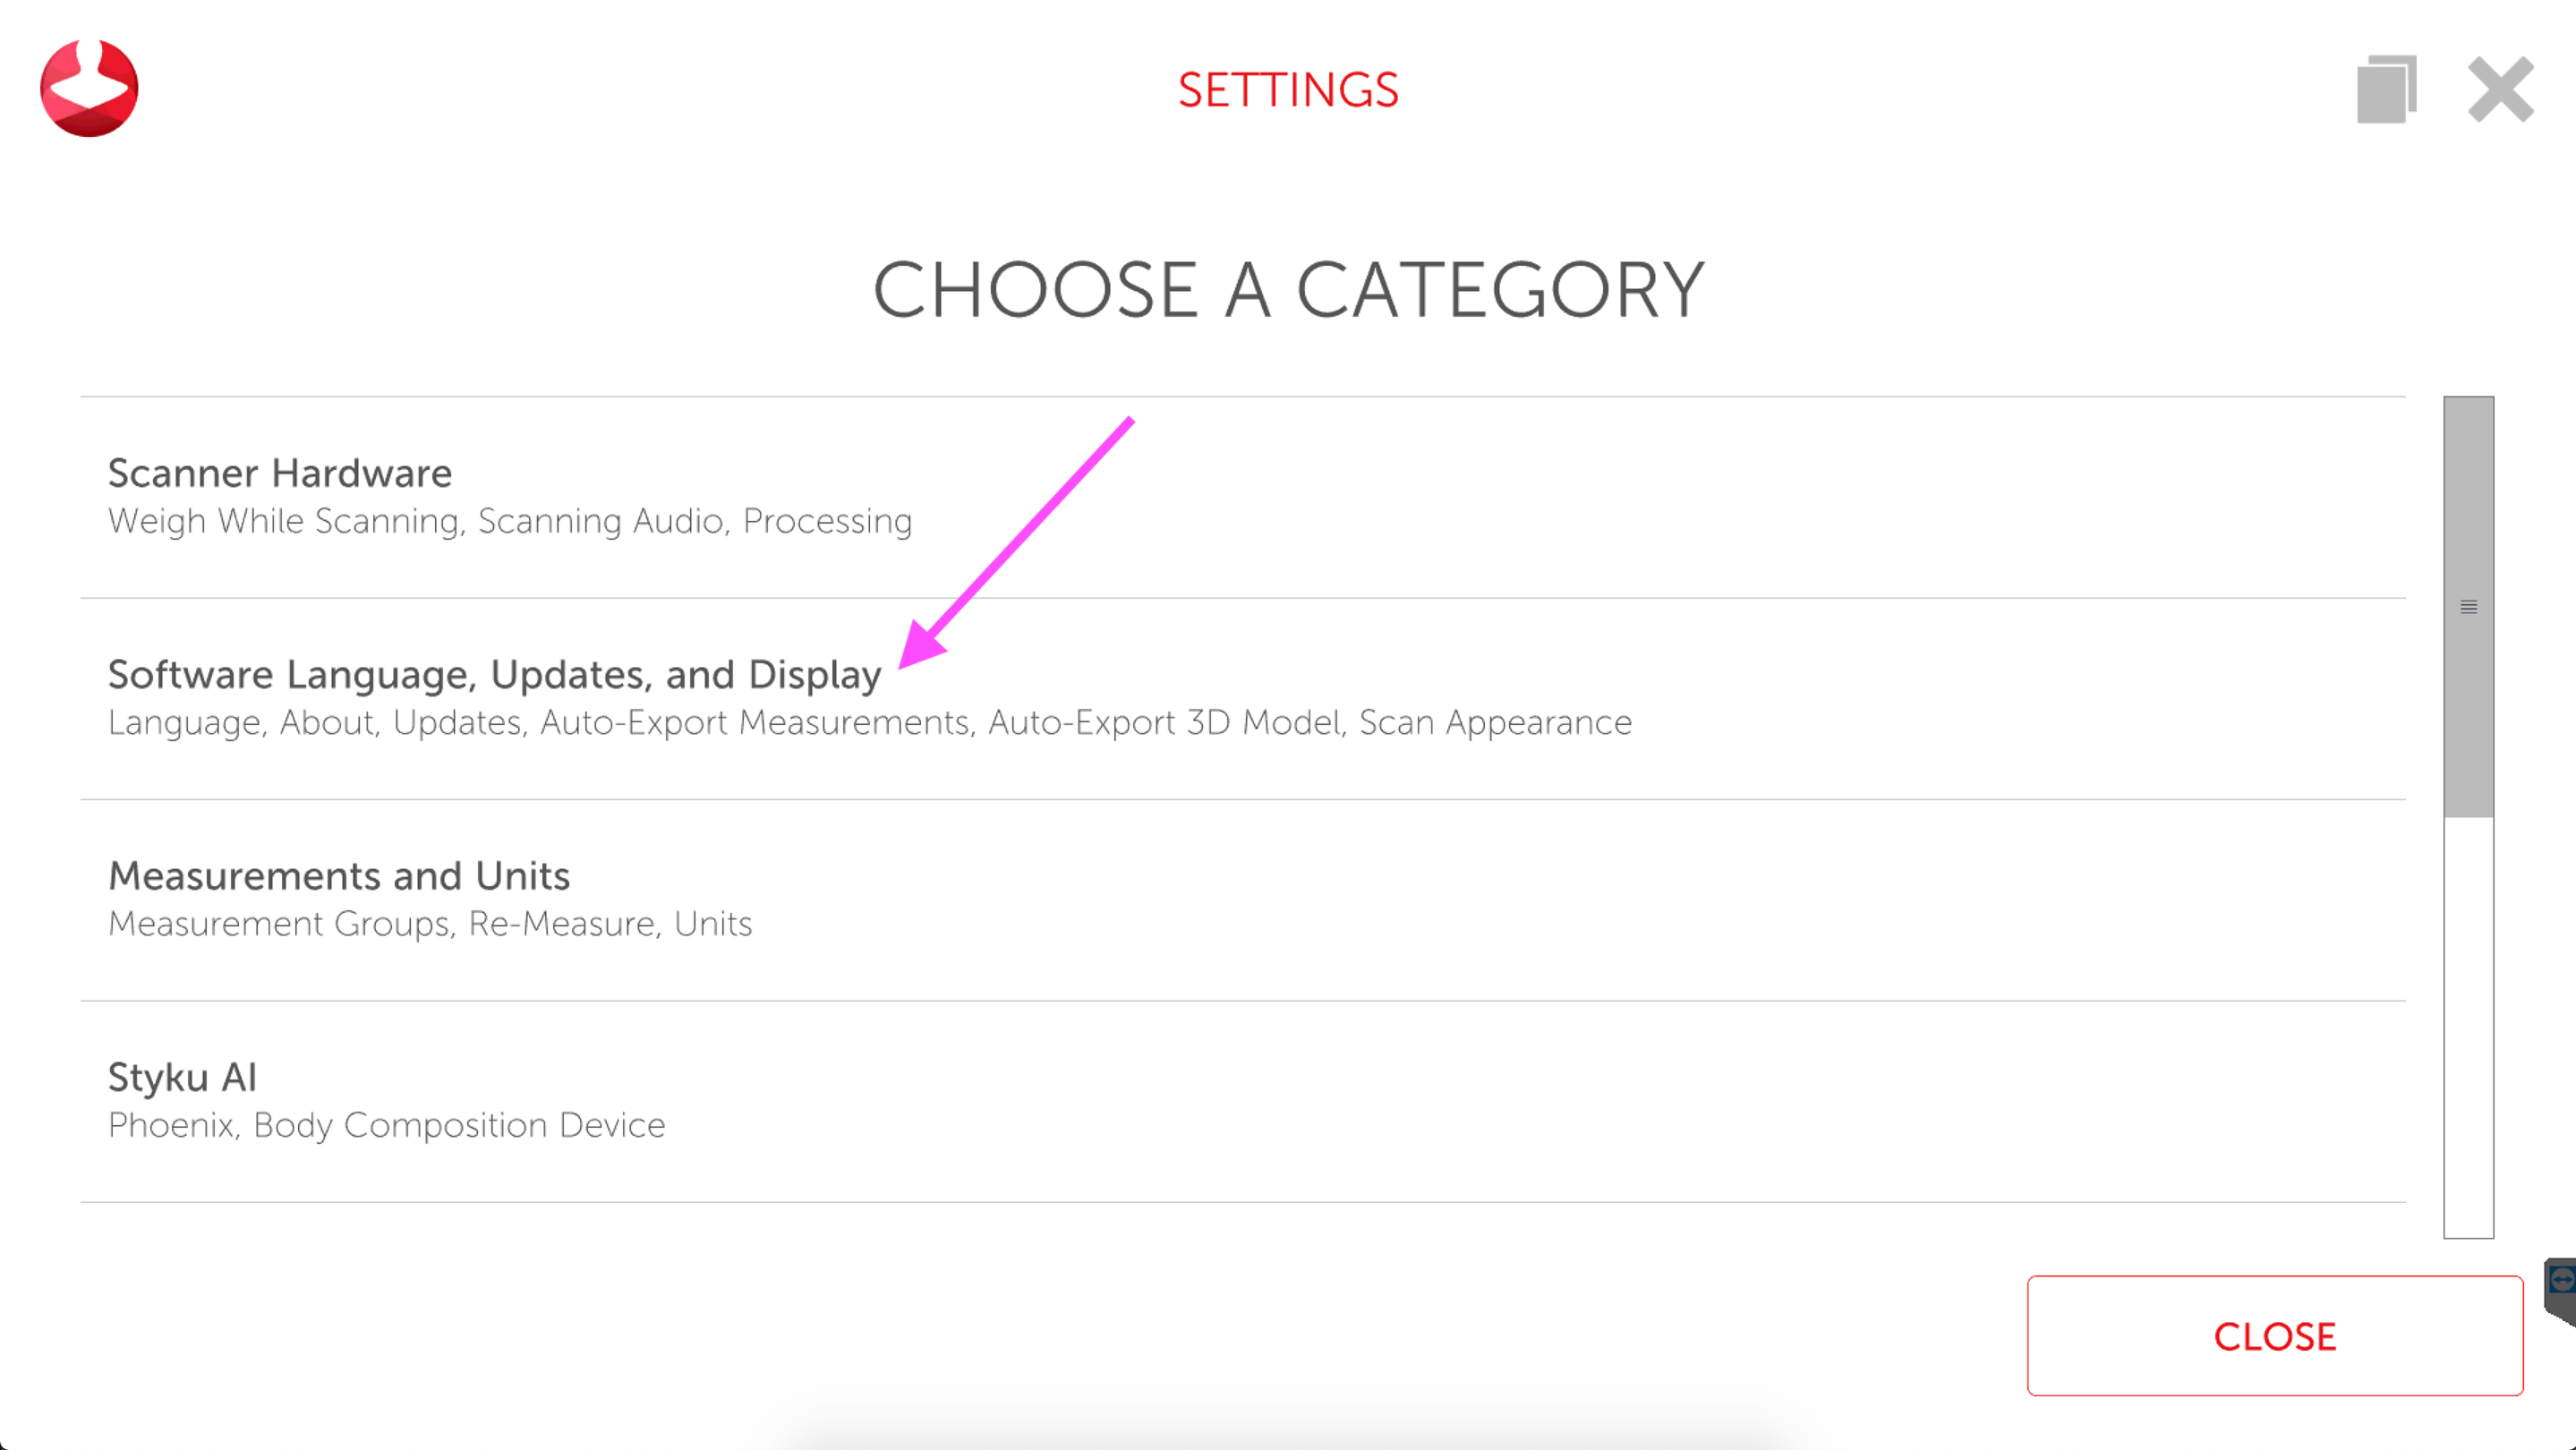This screenshot has width=2576, height=1450.
Task: Click the empty scrollbar track below the thumb
Action: click(2469, 1030)
